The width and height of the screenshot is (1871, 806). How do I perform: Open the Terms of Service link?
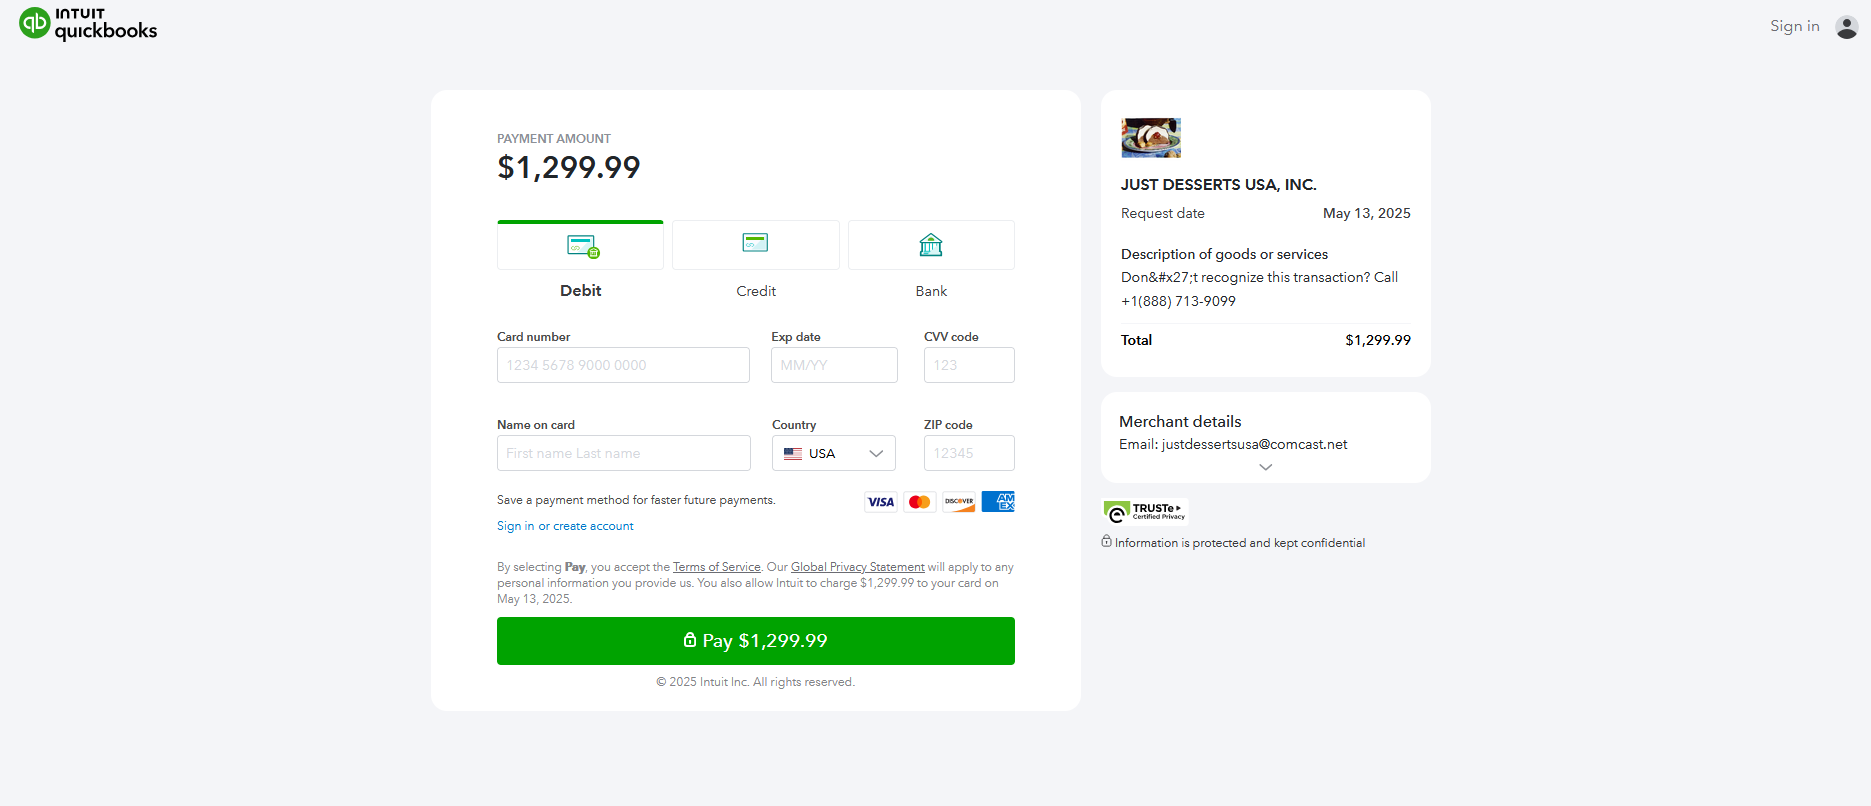(716, 566)
